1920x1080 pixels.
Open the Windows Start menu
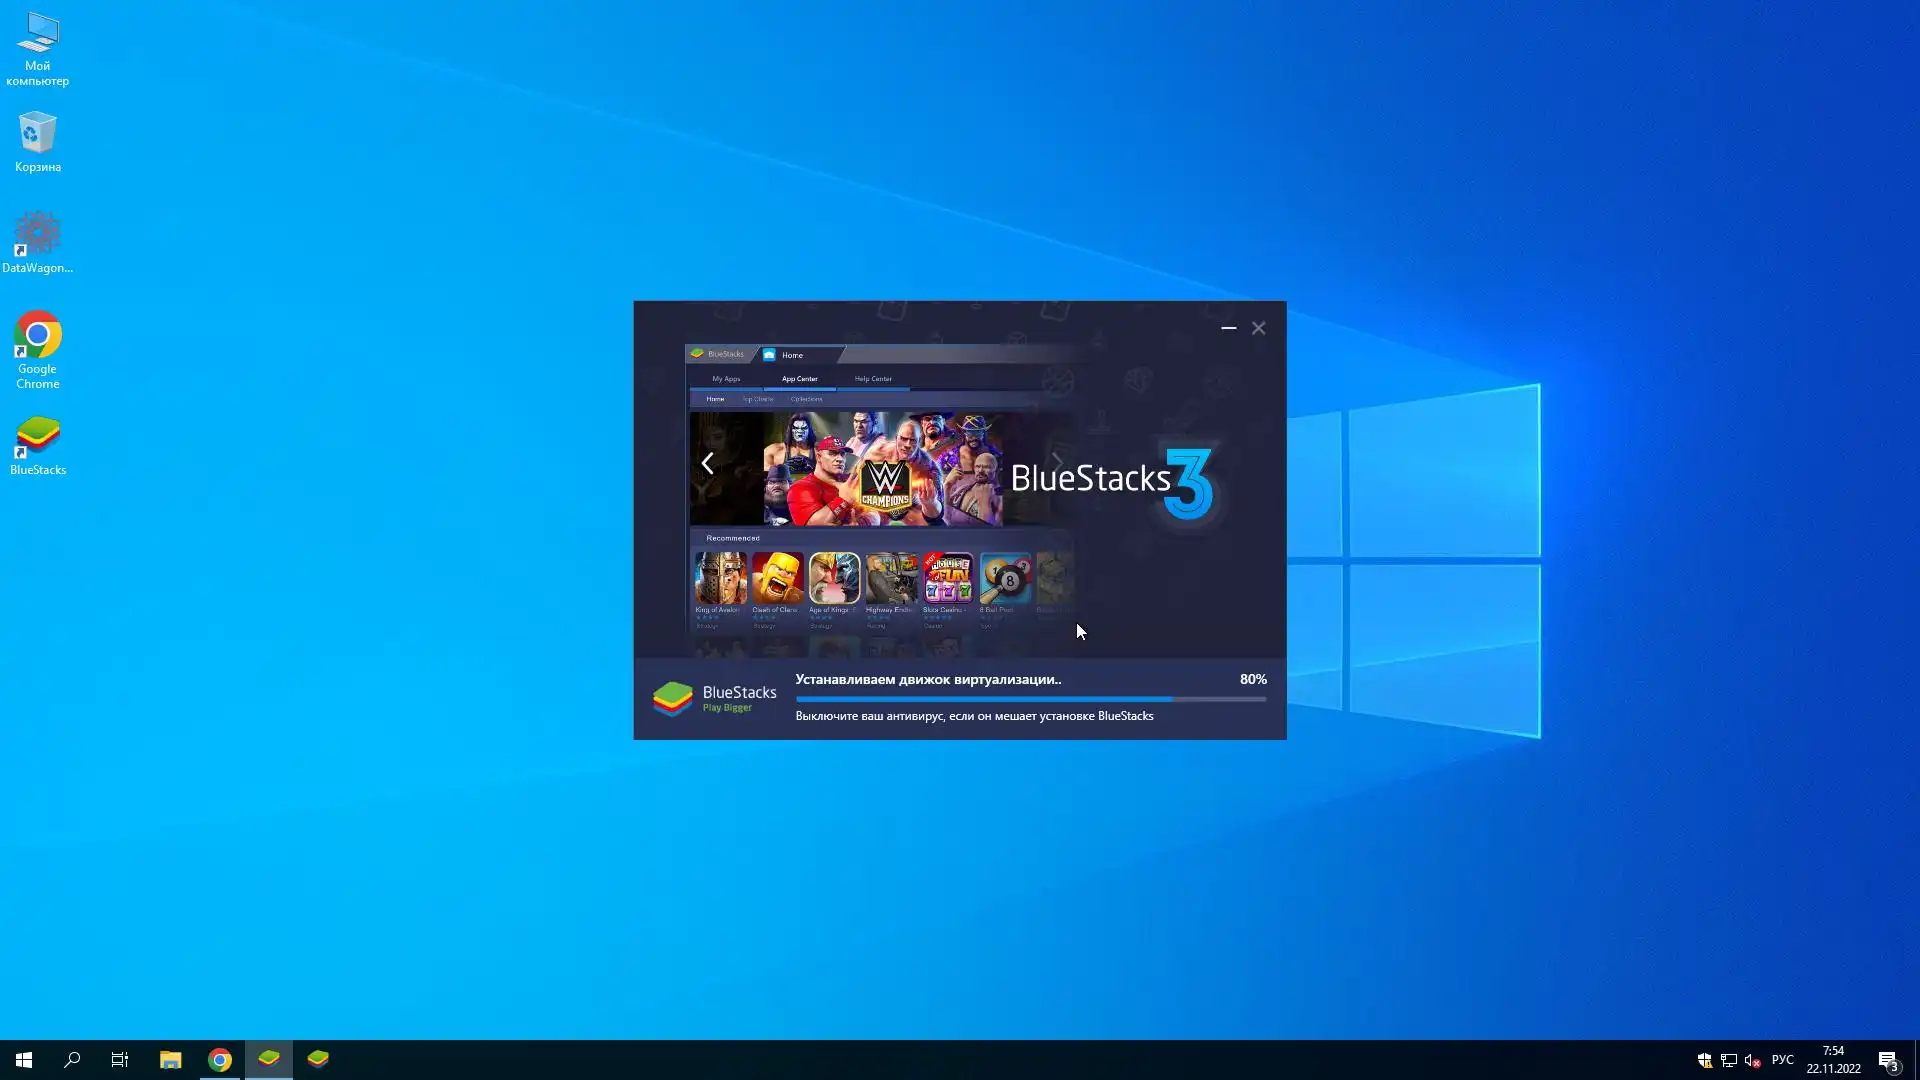pyautogui.click(x=24, y=1059)
